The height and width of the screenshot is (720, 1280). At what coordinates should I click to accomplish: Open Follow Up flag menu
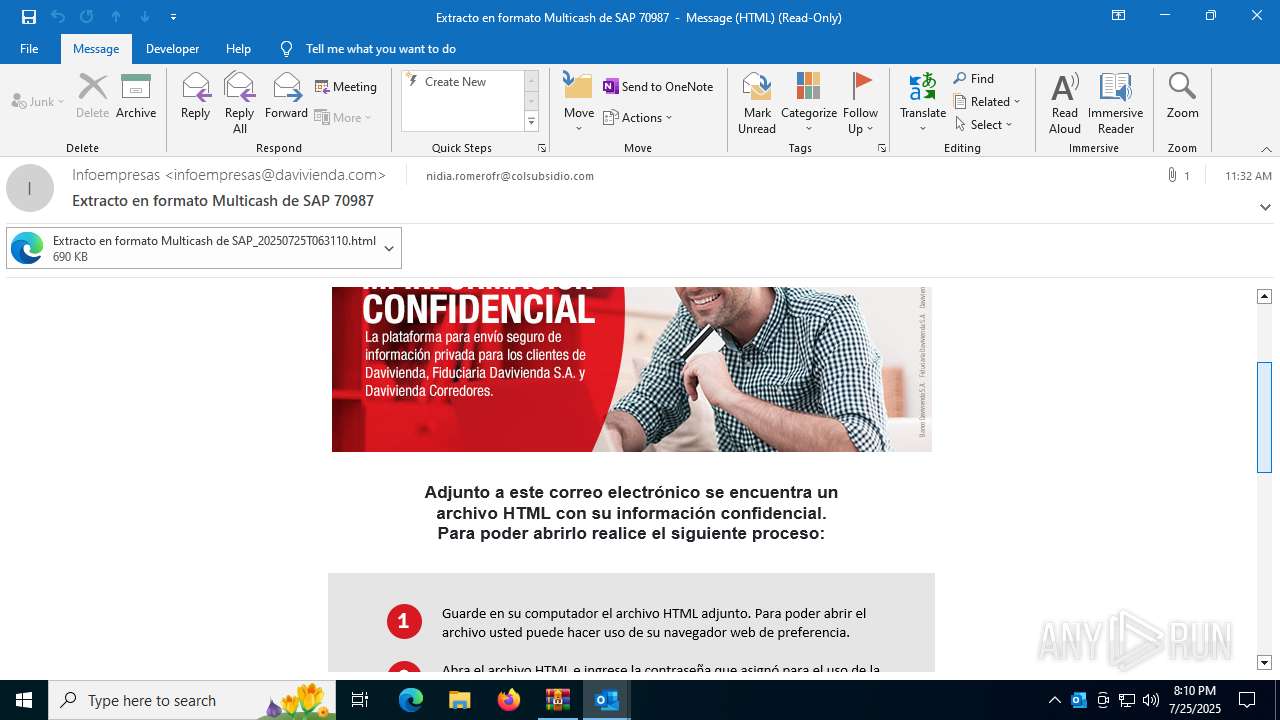pyautogui.click(x=860, y=103)
